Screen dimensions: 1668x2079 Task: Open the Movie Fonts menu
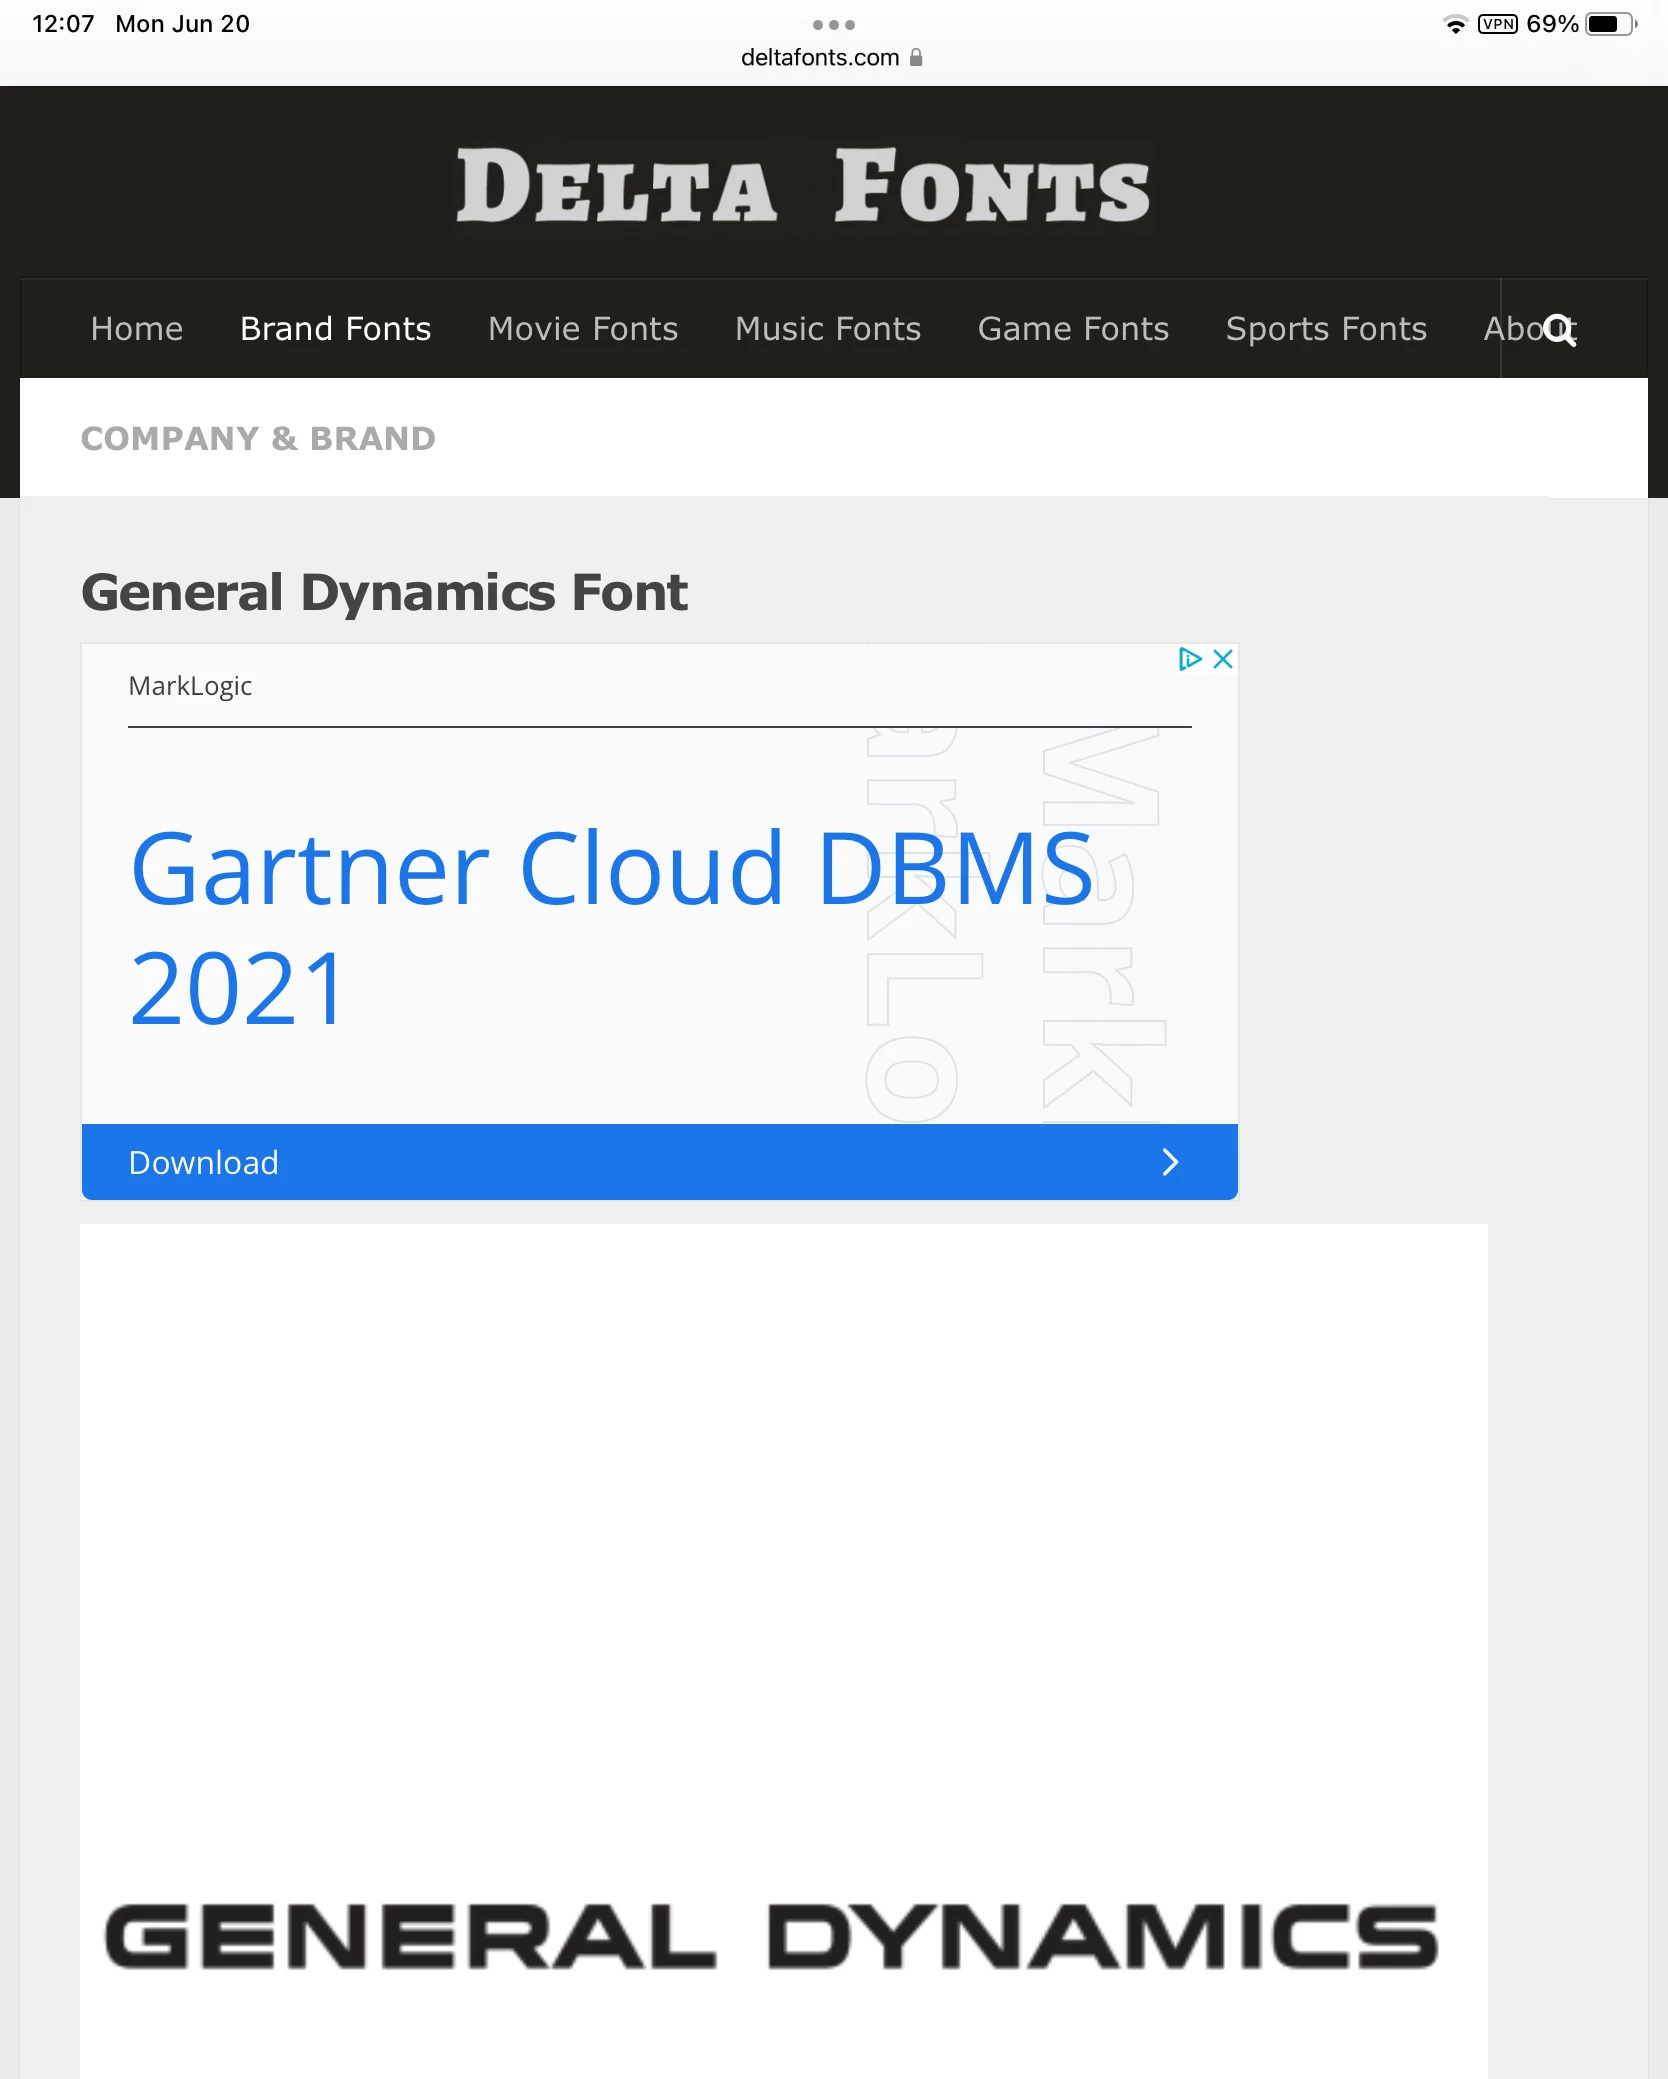583,329
